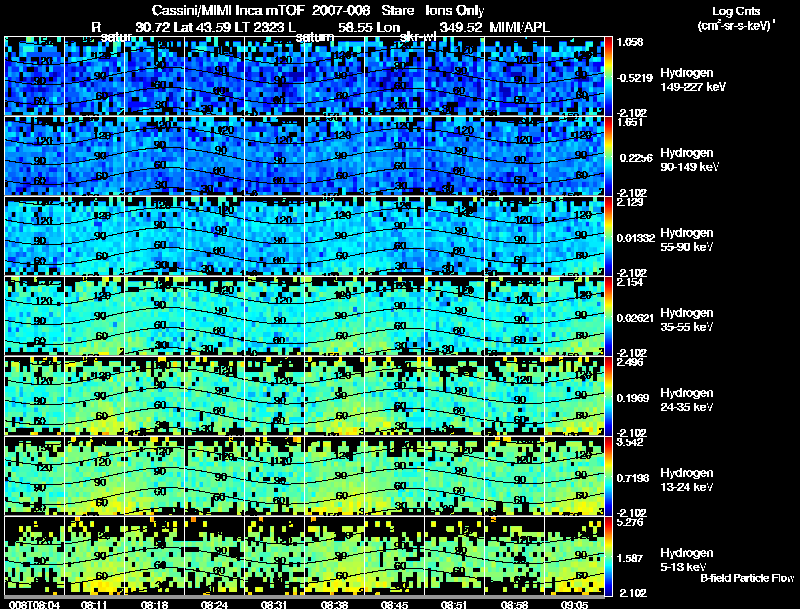Click the 0.02621 color scale value
Viewport: 800px width, 609px height.
635,318
